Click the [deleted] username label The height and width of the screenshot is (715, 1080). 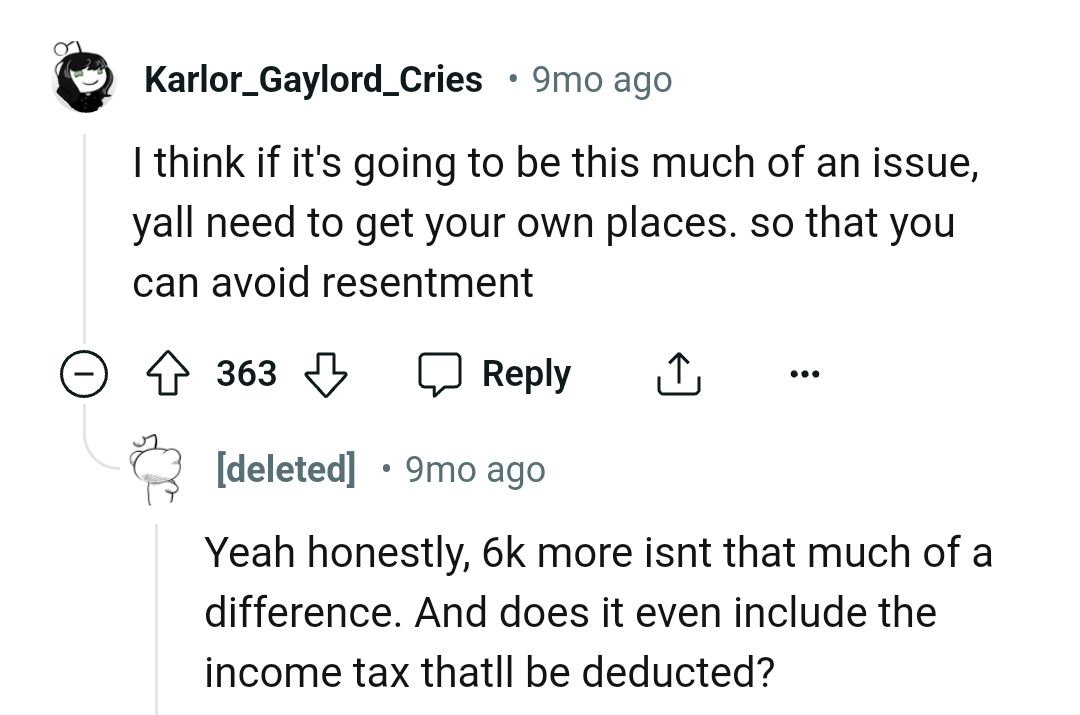[286, 468]
